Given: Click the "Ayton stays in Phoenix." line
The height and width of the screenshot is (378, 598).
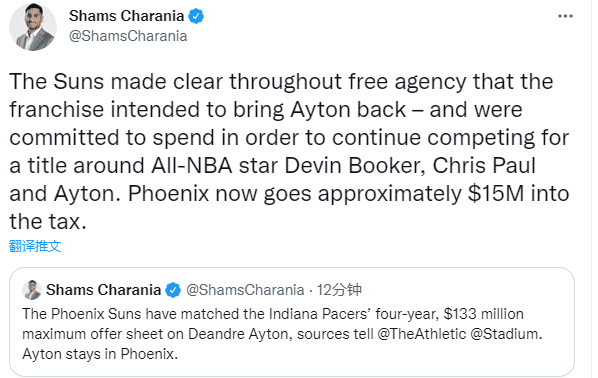Looking at the screenshot, I should pos(100,354).
